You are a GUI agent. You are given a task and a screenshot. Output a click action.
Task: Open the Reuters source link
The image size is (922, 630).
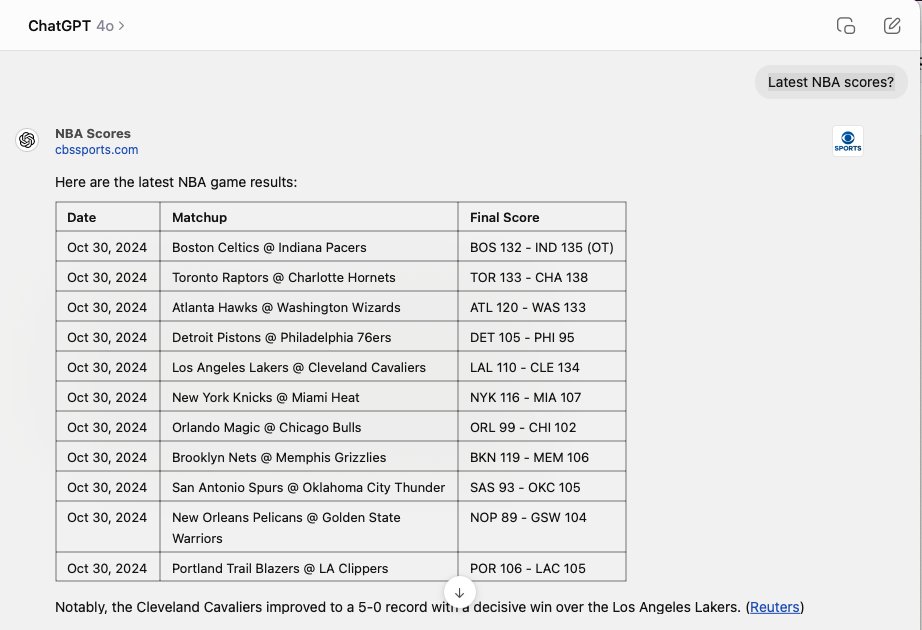click(774, 607)
